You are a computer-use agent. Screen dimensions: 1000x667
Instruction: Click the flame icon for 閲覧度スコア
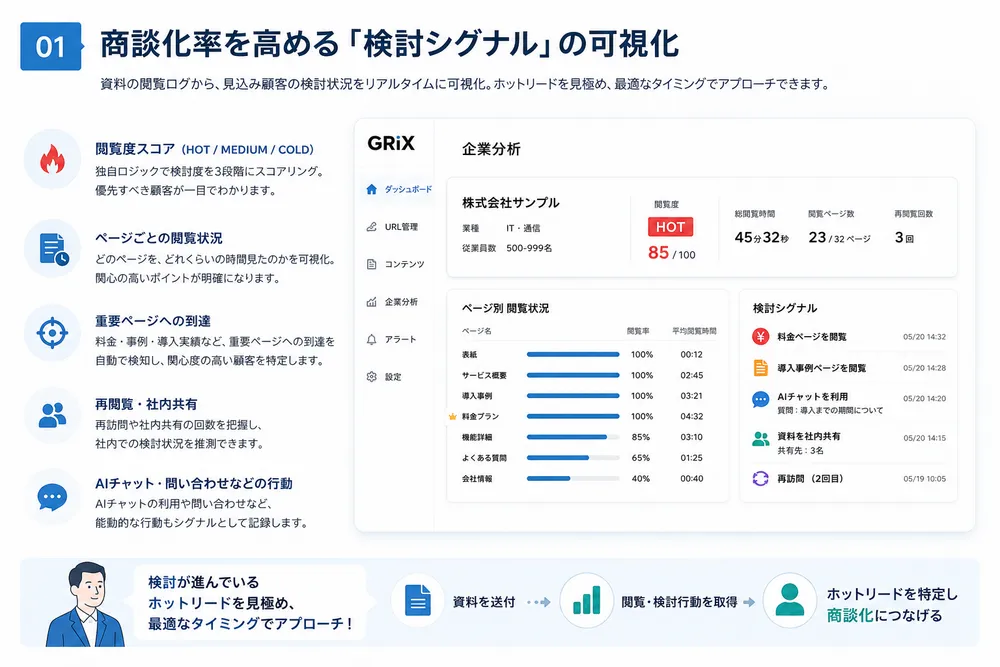click(52, 159)
